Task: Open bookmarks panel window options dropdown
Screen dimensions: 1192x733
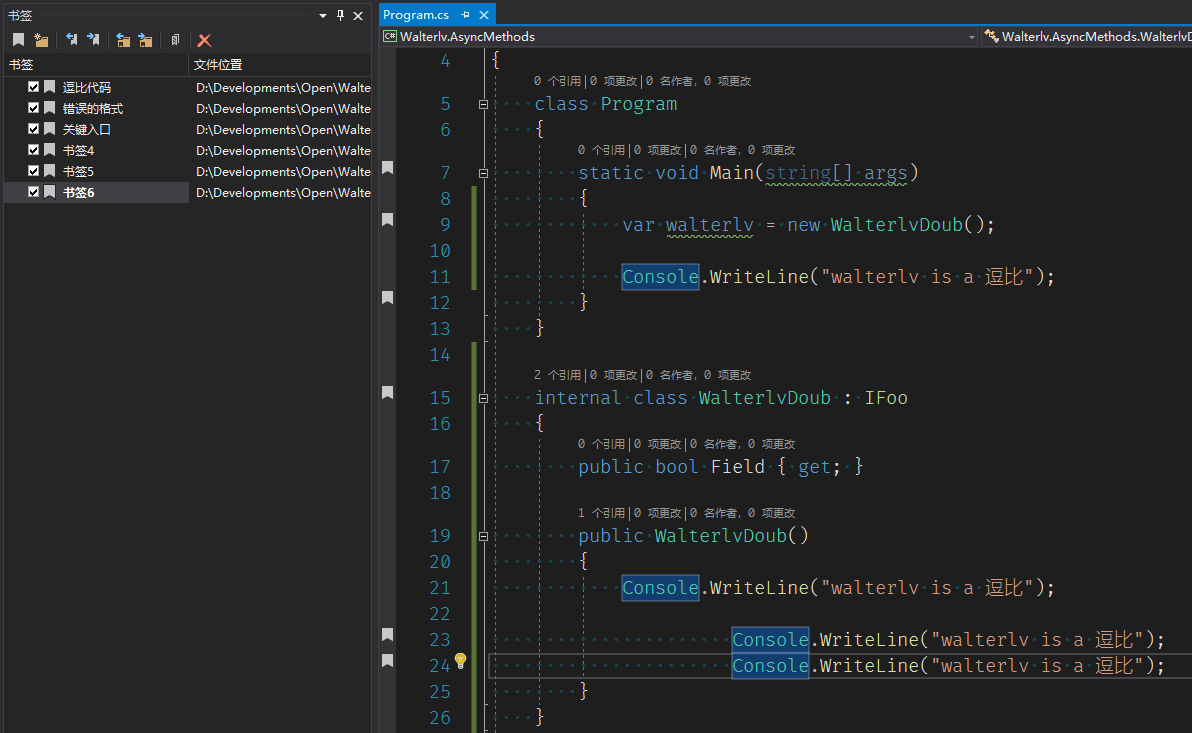Action: coord(323,15)
